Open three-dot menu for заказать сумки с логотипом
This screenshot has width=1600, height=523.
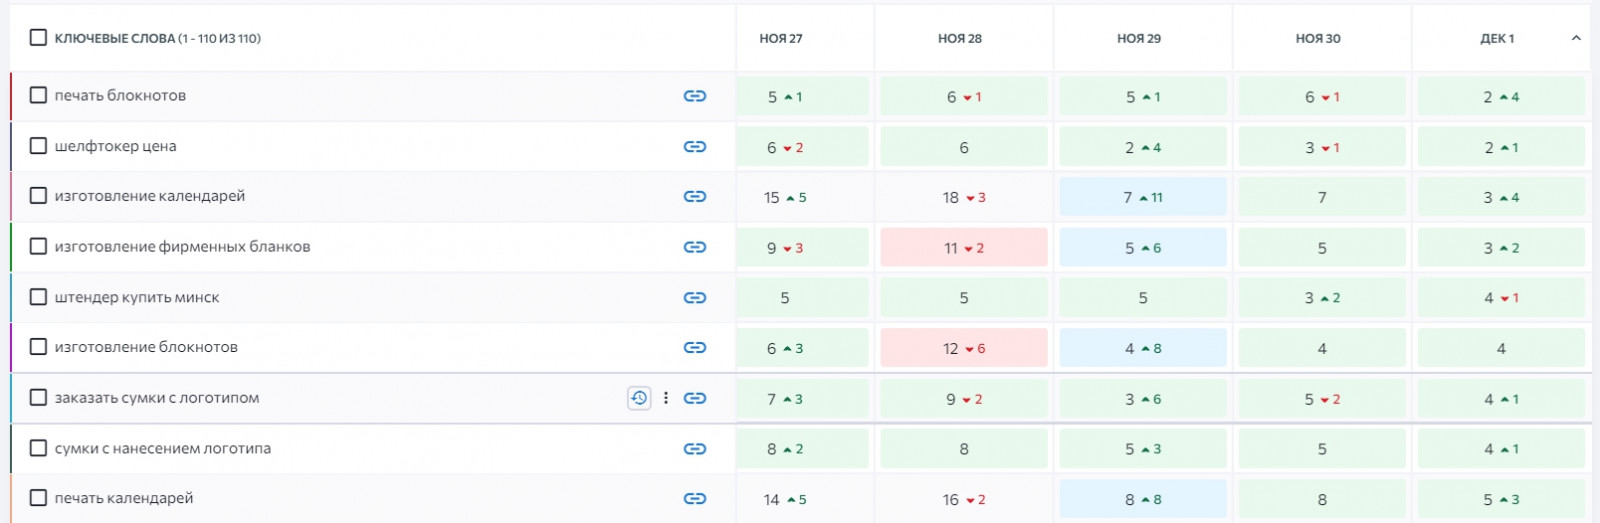[x=666, y=398]
